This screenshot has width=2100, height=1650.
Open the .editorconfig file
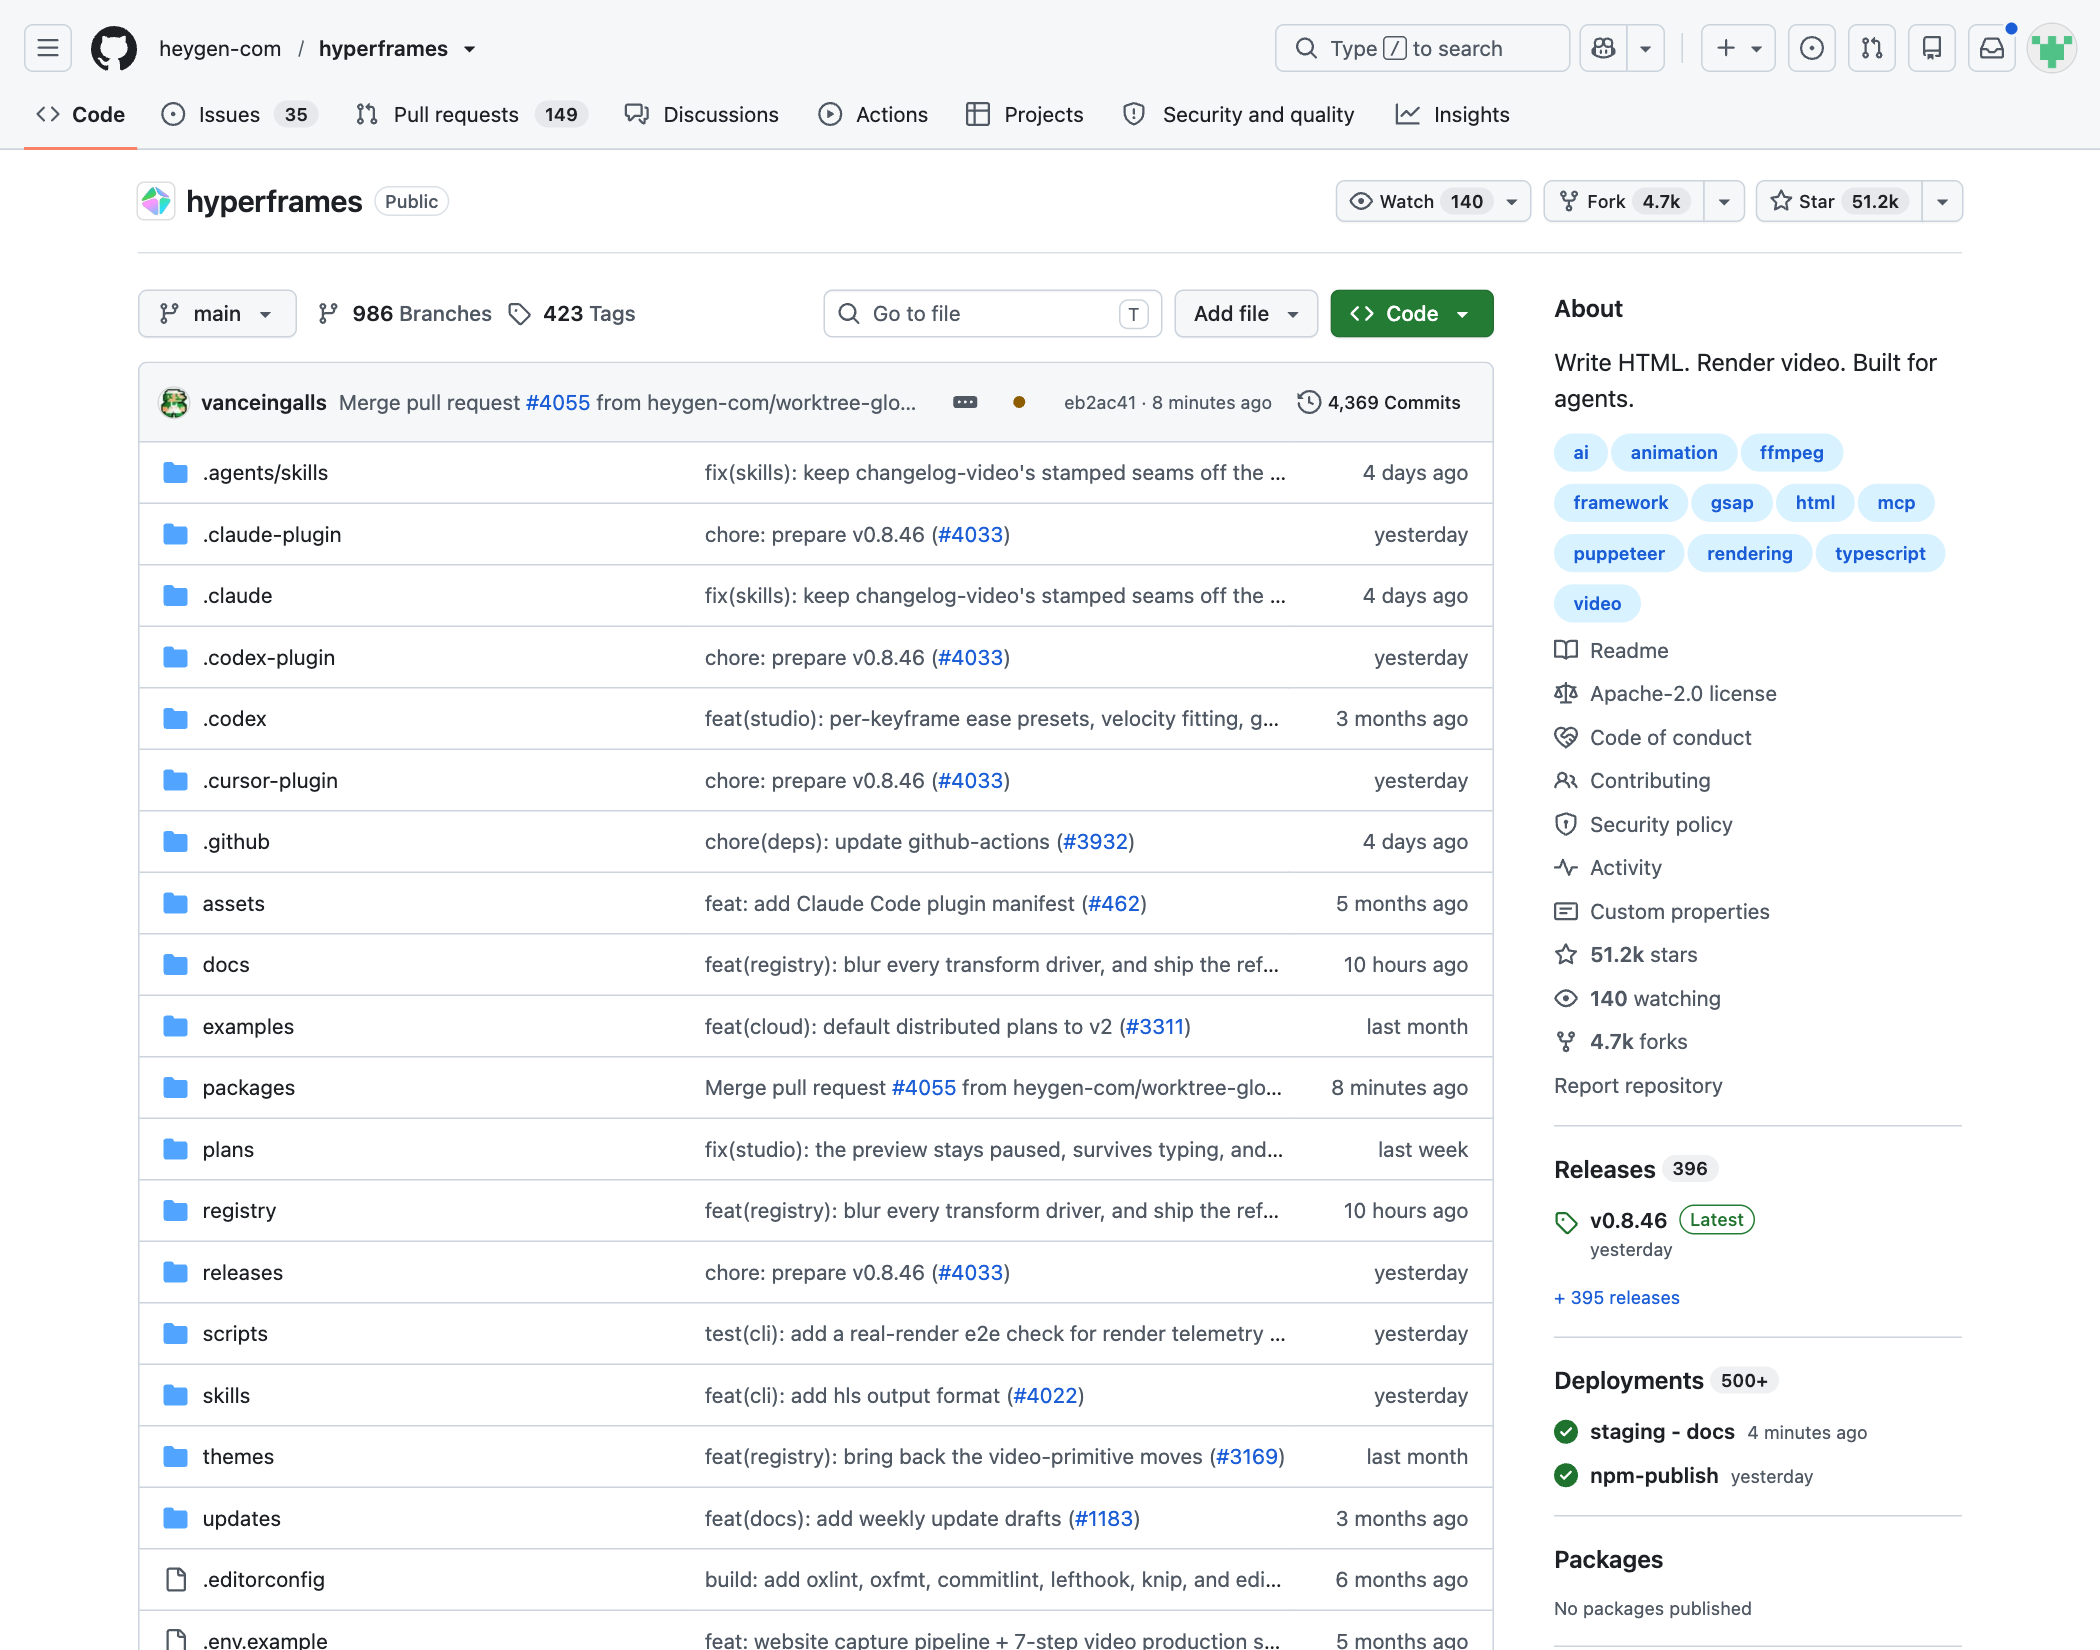pyautogui.click(x=263, y=1580)
